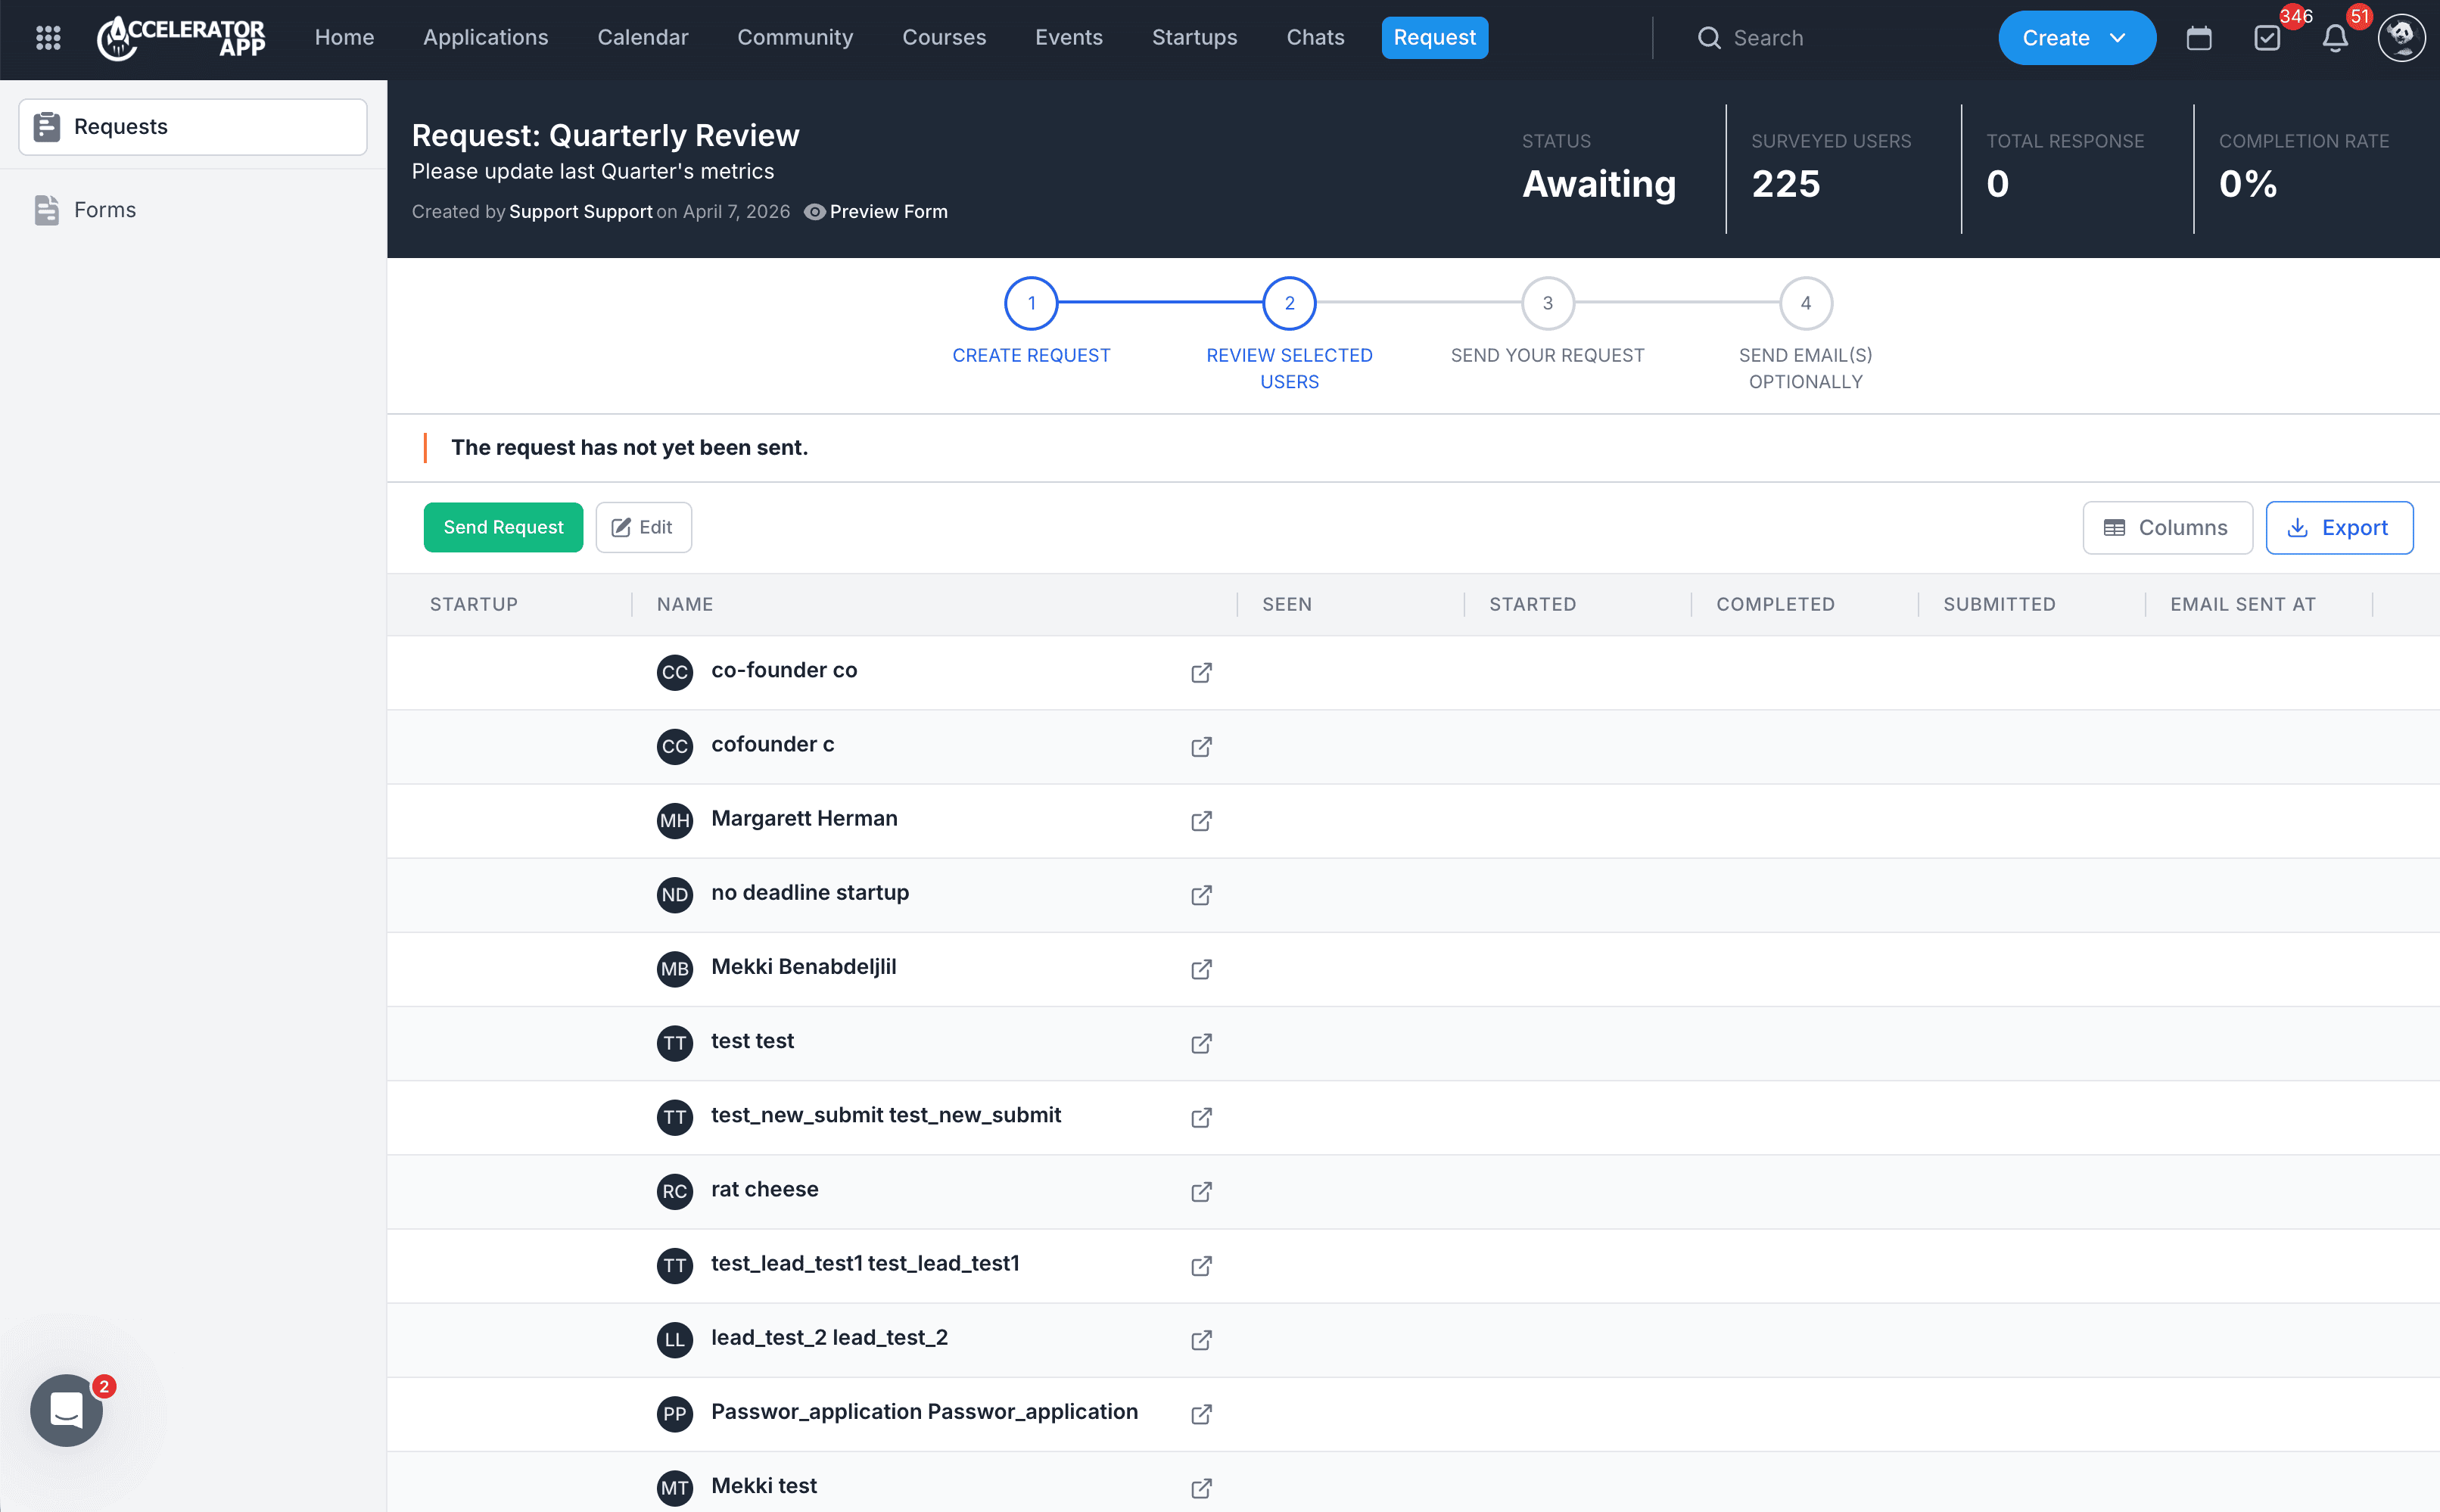Open the apps grid launcher
Image resolution: width=2440 pixels, height=1512 pixels.
(47, 37)
